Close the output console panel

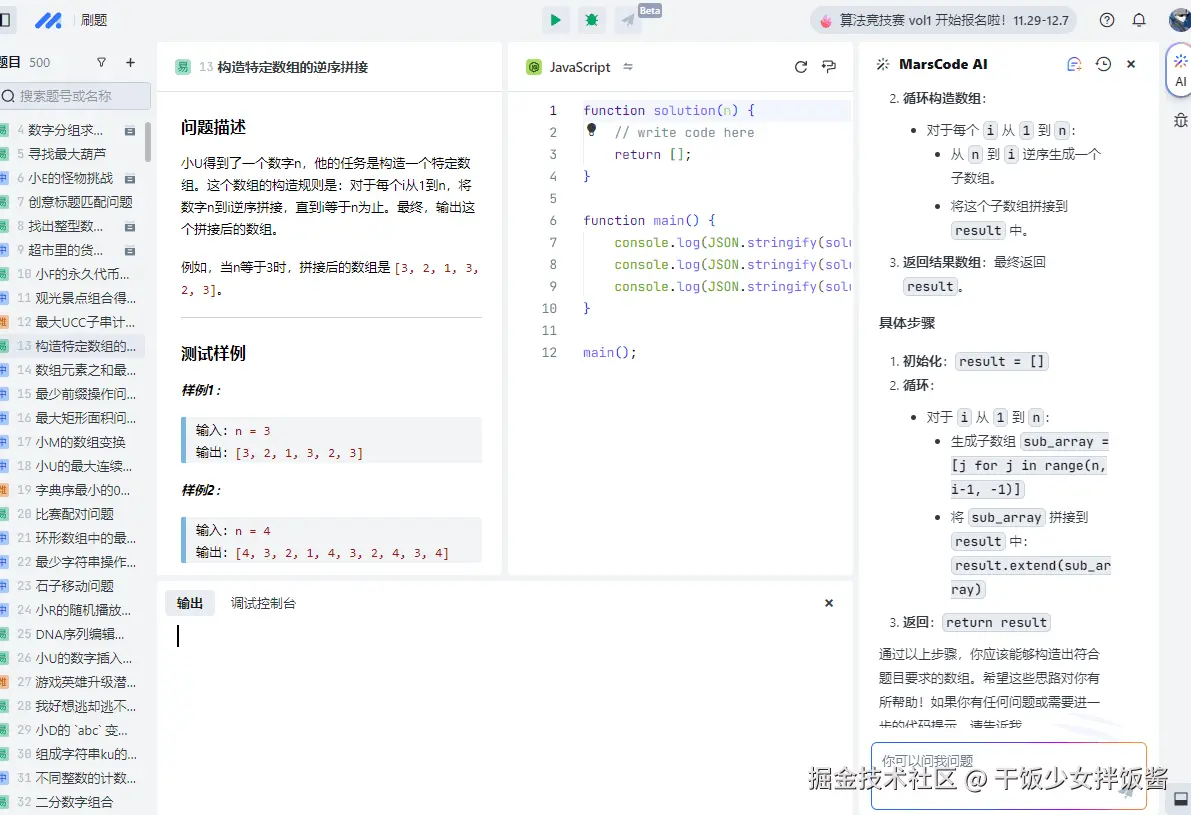[829, 603]
